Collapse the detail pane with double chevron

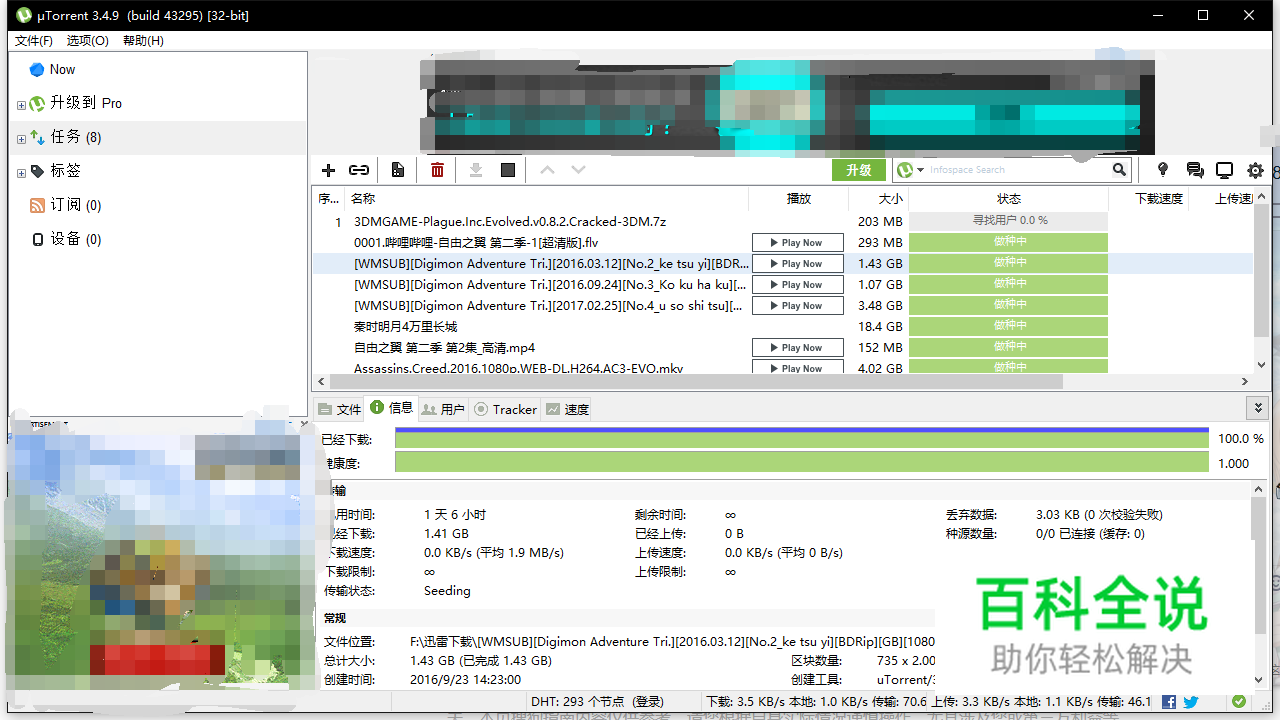1257,408
